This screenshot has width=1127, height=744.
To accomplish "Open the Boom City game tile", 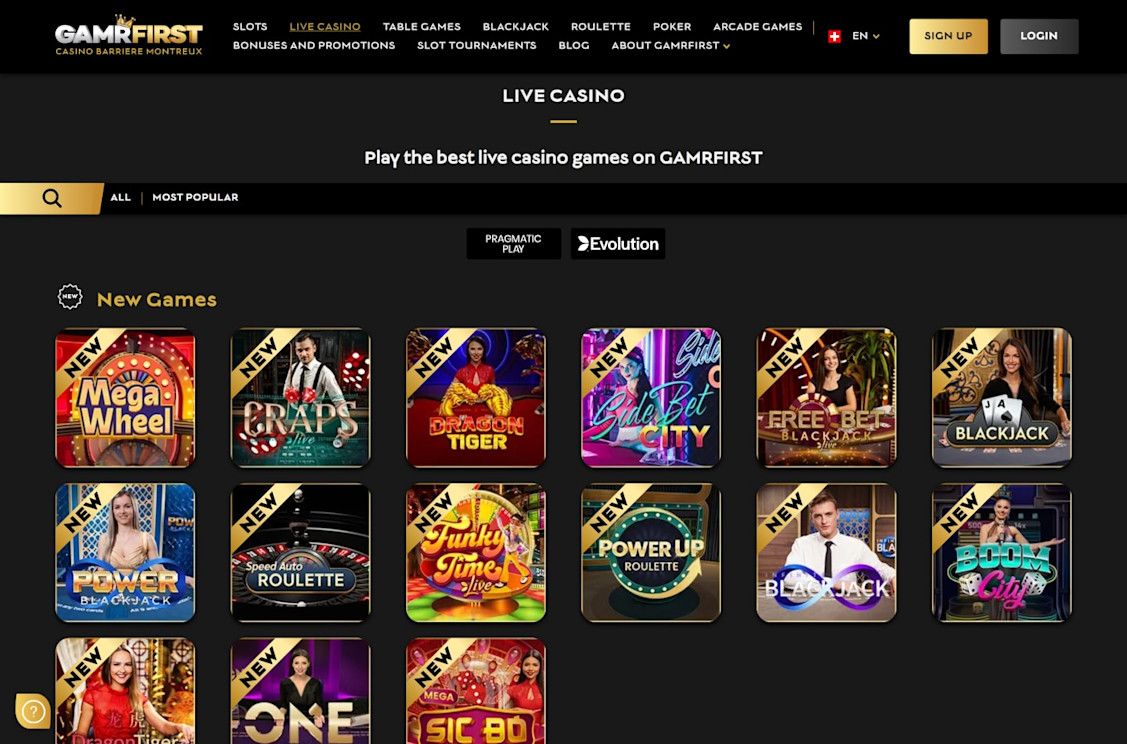I will coord(1002,553).
